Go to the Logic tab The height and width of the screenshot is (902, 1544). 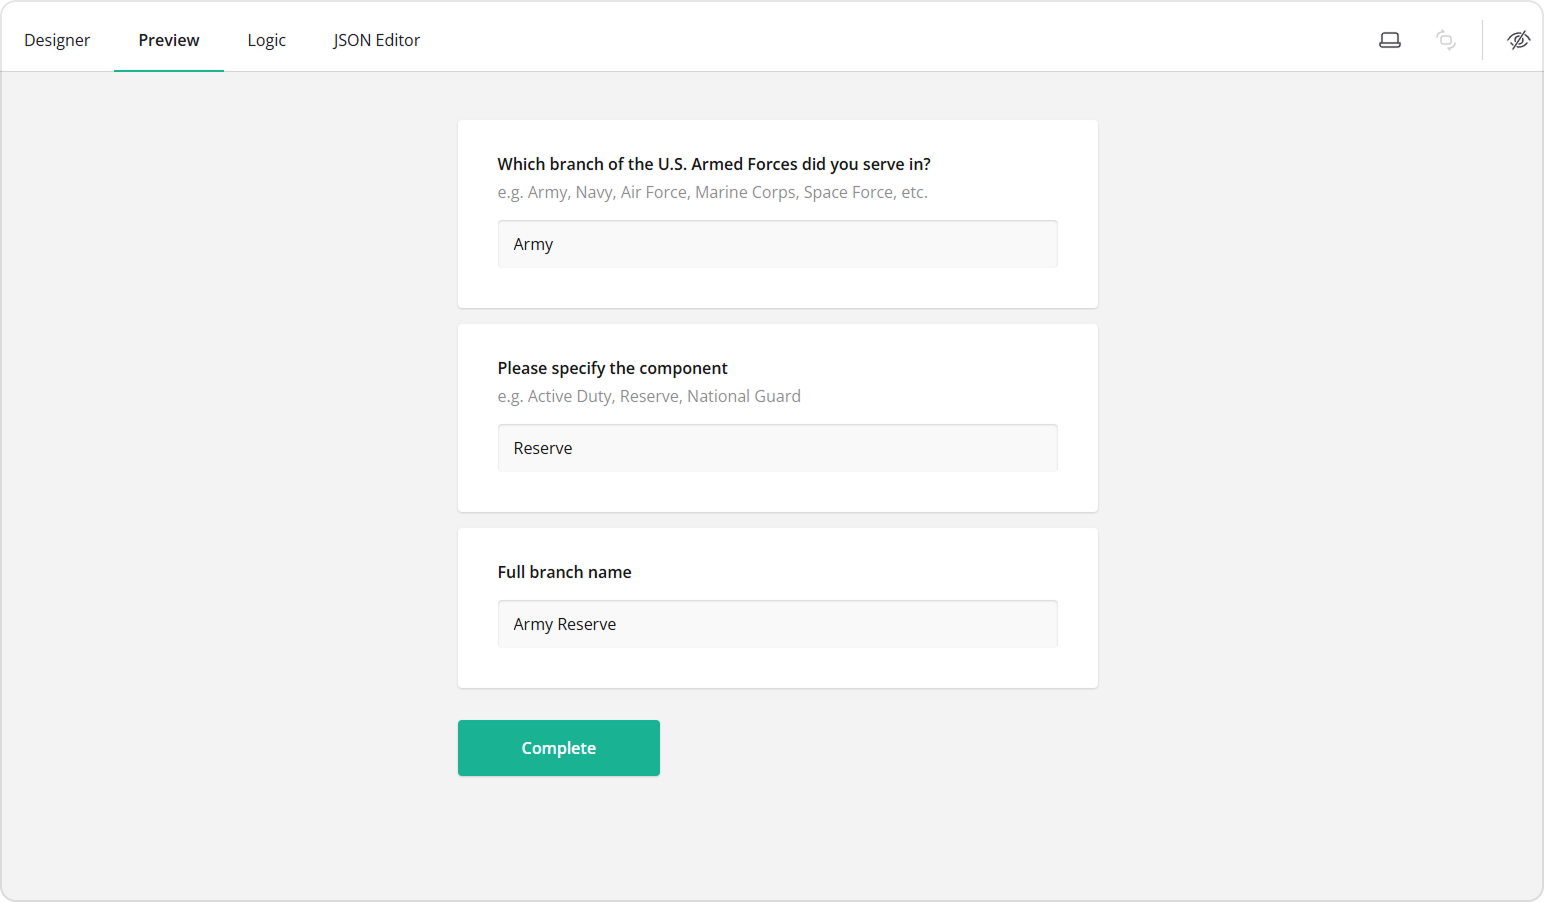[266, 39]
